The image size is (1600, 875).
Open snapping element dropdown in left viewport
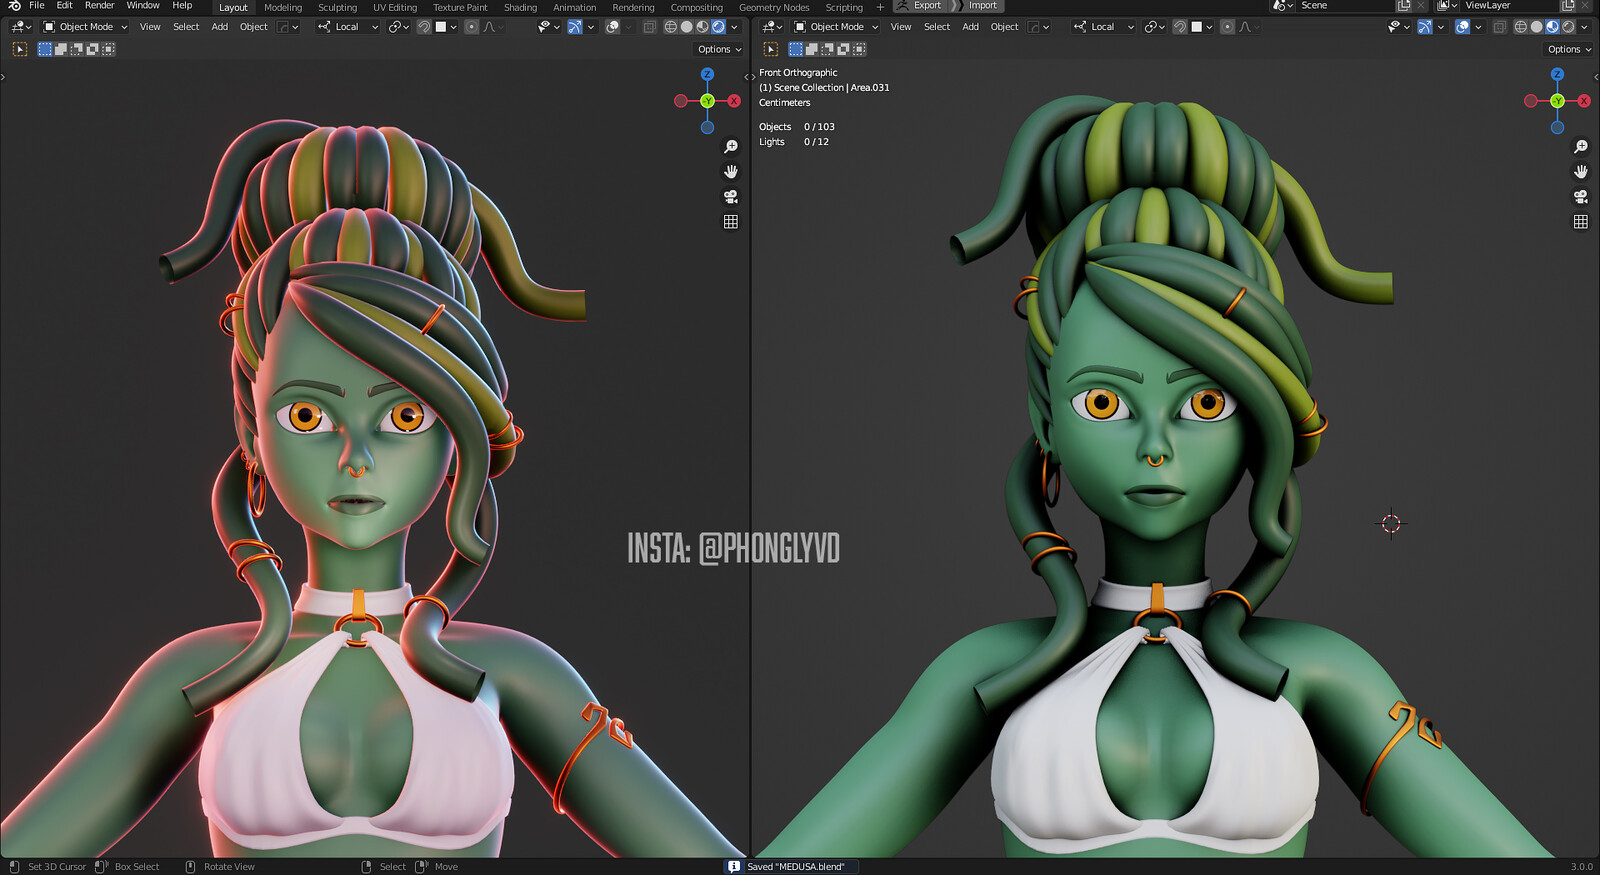[x=446, y=27]
